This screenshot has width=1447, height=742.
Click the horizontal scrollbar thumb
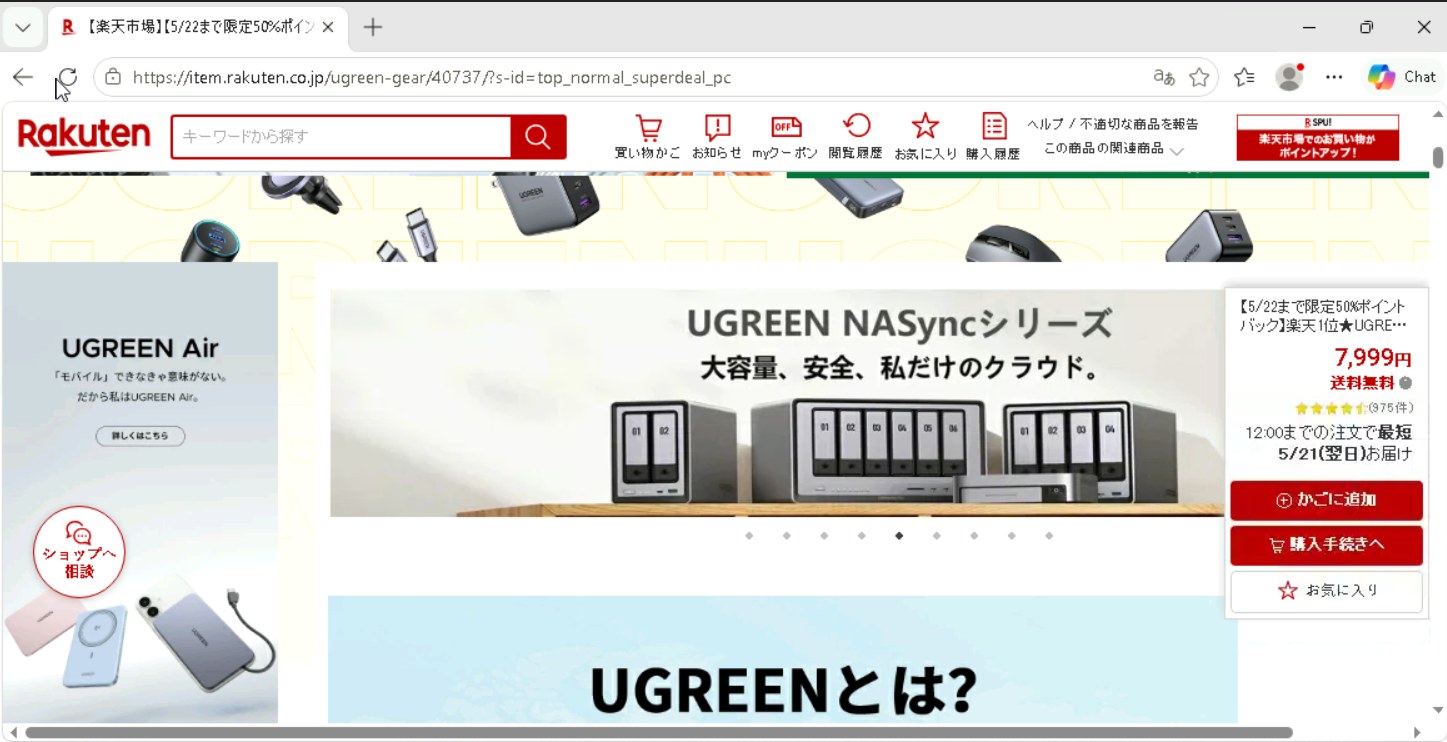659,733
